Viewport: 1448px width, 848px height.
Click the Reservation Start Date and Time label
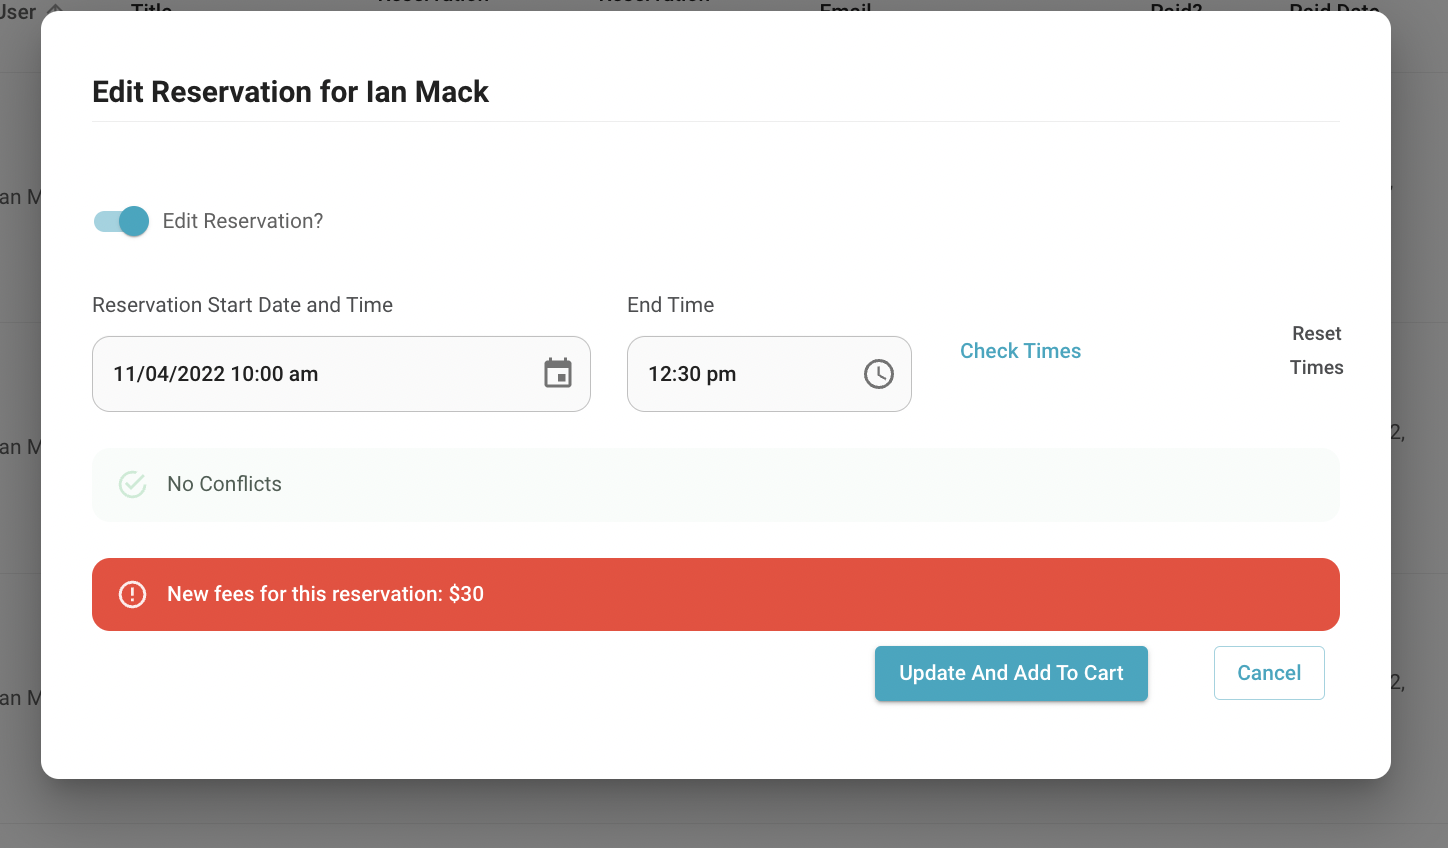click(242, 305)
